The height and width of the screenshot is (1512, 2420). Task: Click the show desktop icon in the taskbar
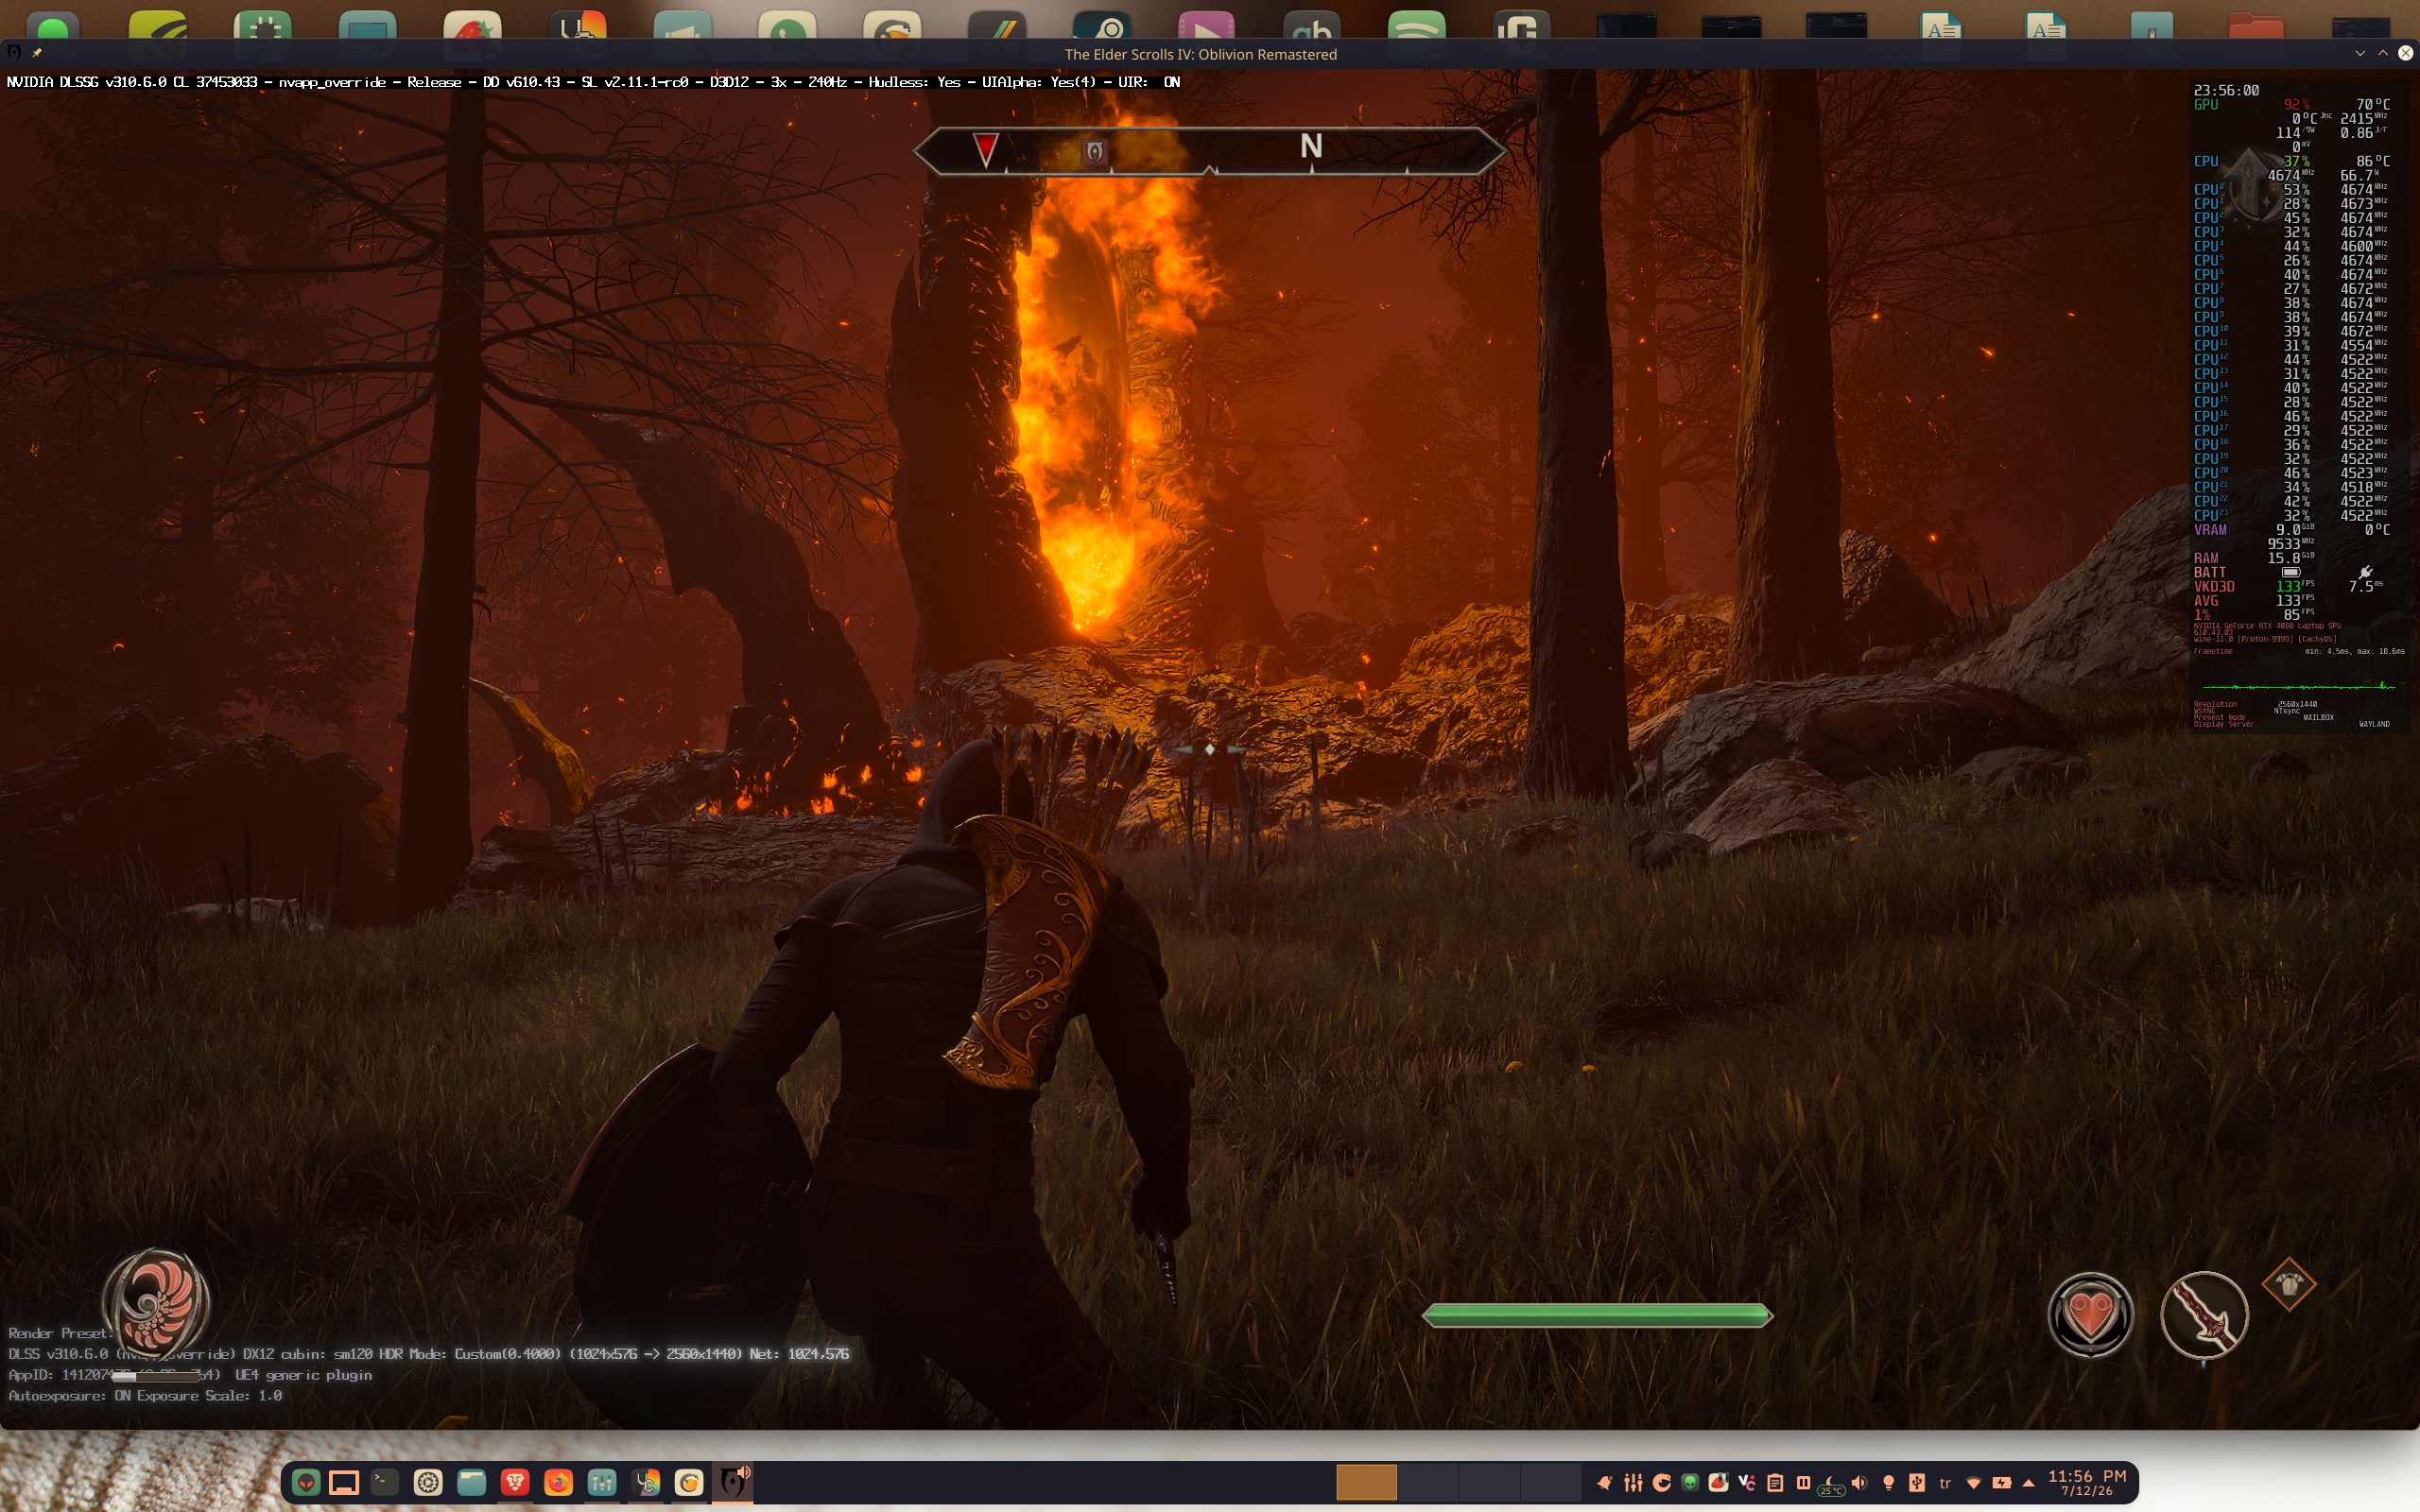pyautogui.click(x=344, y=1482)
